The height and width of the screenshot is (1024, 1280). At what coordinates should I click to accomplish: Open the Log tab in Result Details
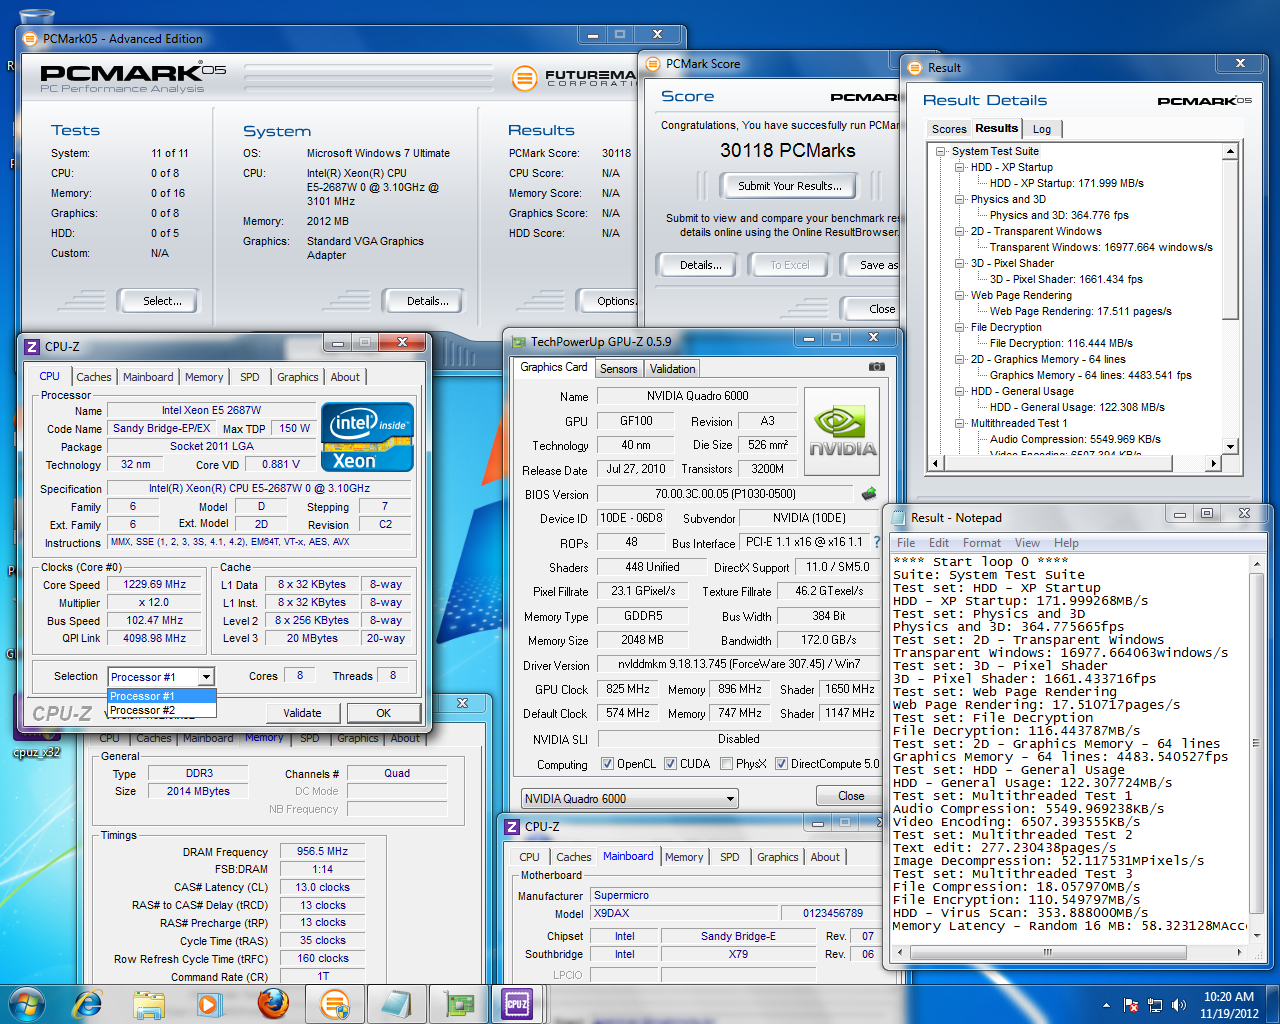pyautogui.click(x=1042, y=129)
